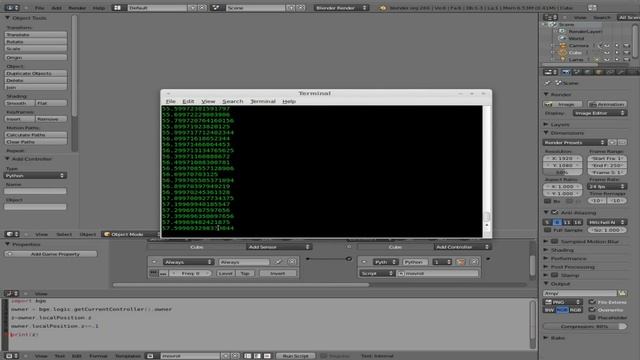This screenshot has width=640, height=360.
Task: Click the output folder browse icon
Action: pos(622,293)
